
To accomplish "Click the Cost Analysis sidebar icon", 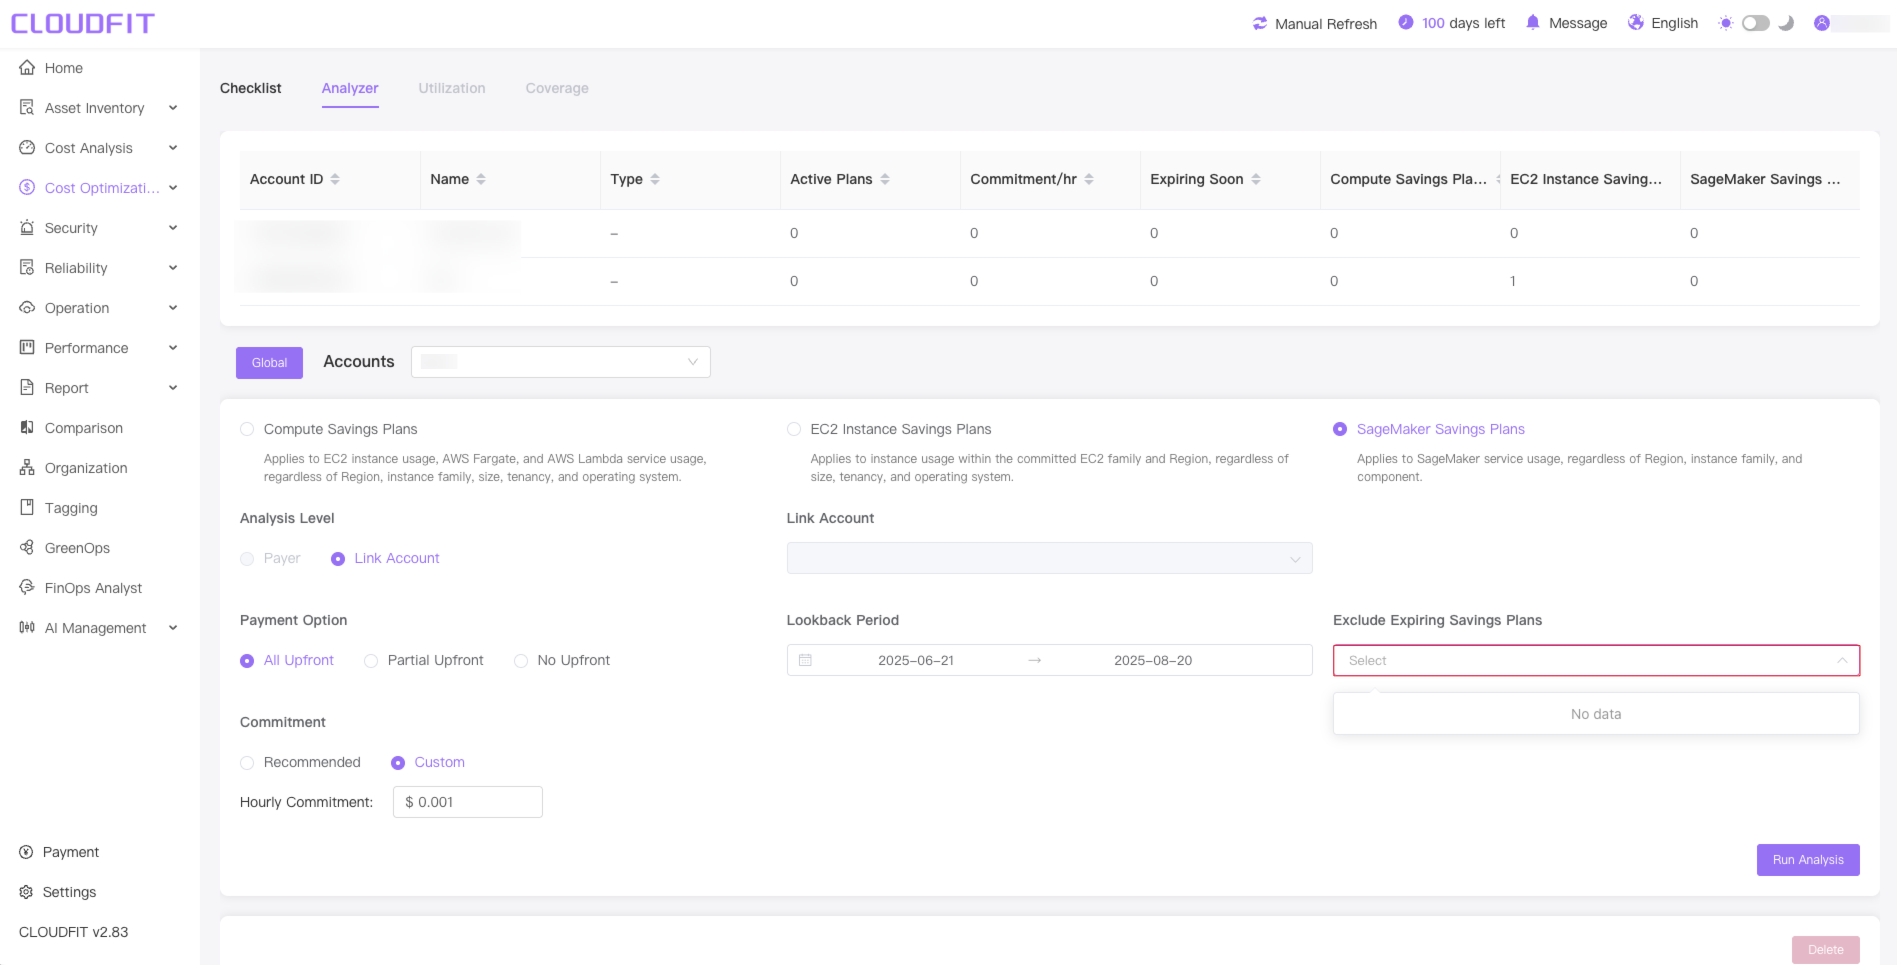I will tap(27, 148).
